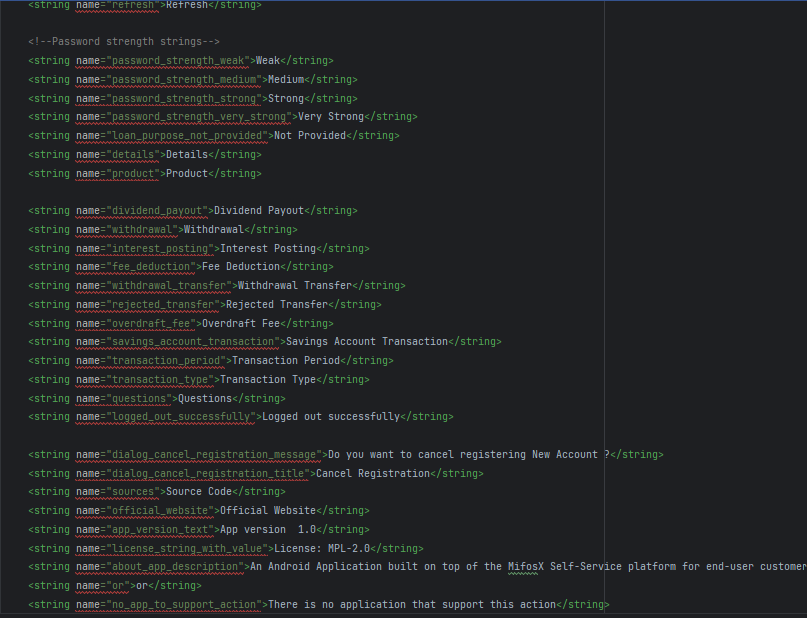
Task: Click the text "Do you want to cancel registering"
Action: (427, 455)
